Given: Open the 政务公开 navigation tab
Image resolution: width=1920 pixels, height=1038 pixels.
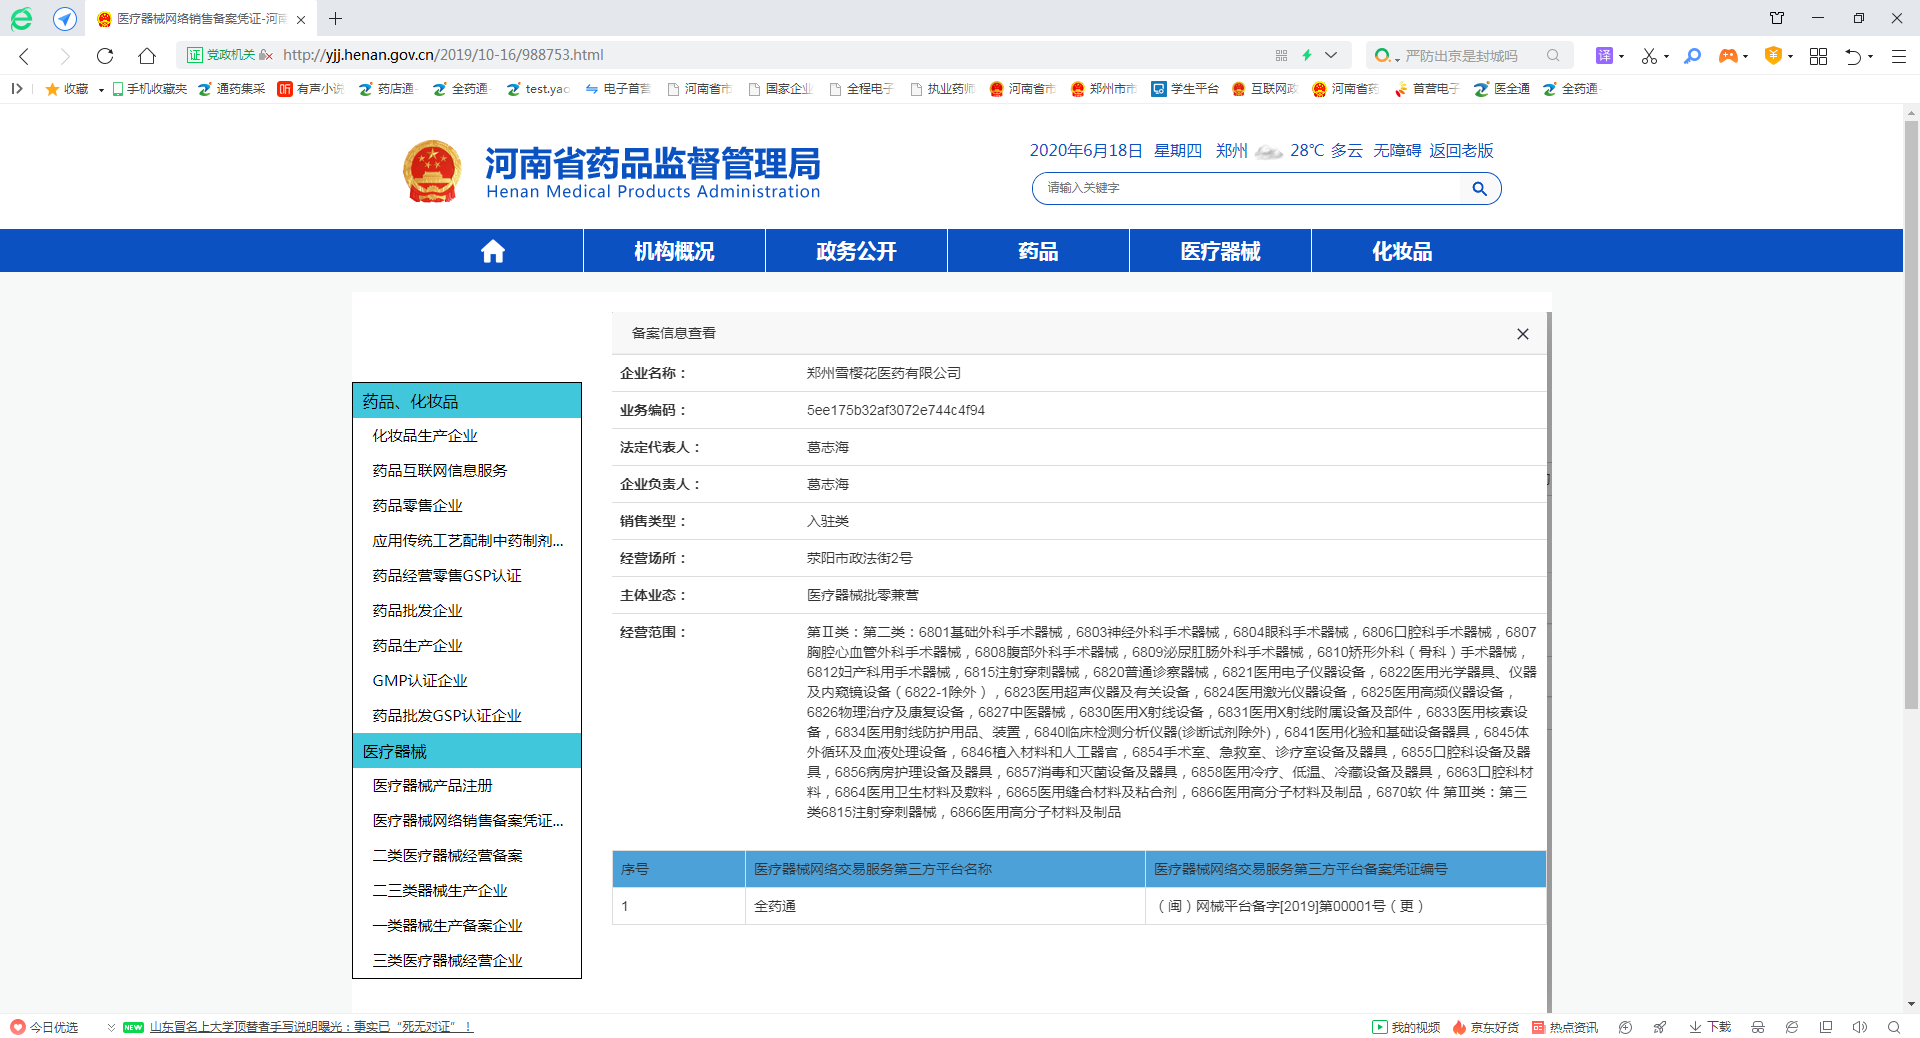Looking at the screenshot, I should (856, 251).
